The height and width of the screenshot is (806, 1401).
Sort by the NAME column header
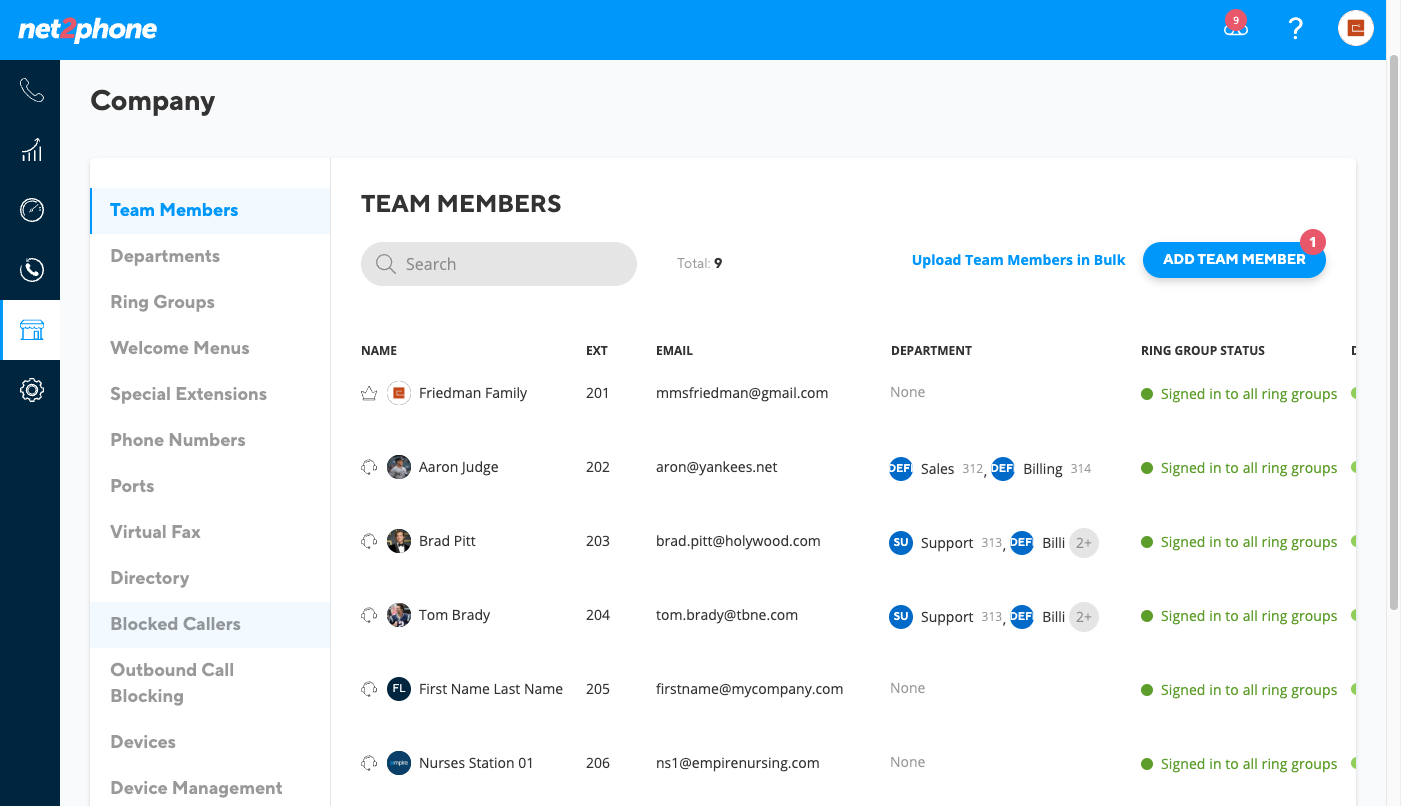tap(379, 351)
